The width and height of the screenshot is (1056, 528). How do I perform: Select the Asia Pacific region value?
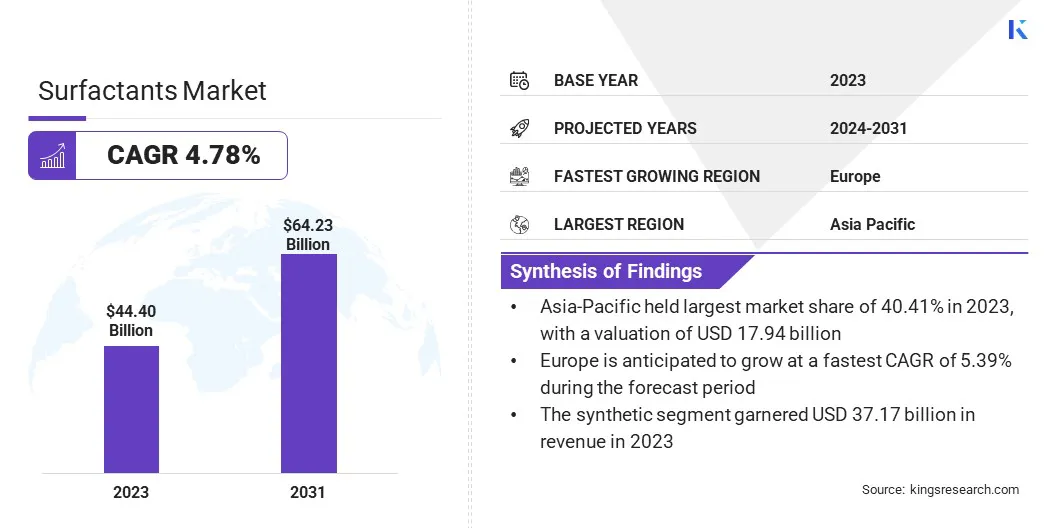point(872,224)
